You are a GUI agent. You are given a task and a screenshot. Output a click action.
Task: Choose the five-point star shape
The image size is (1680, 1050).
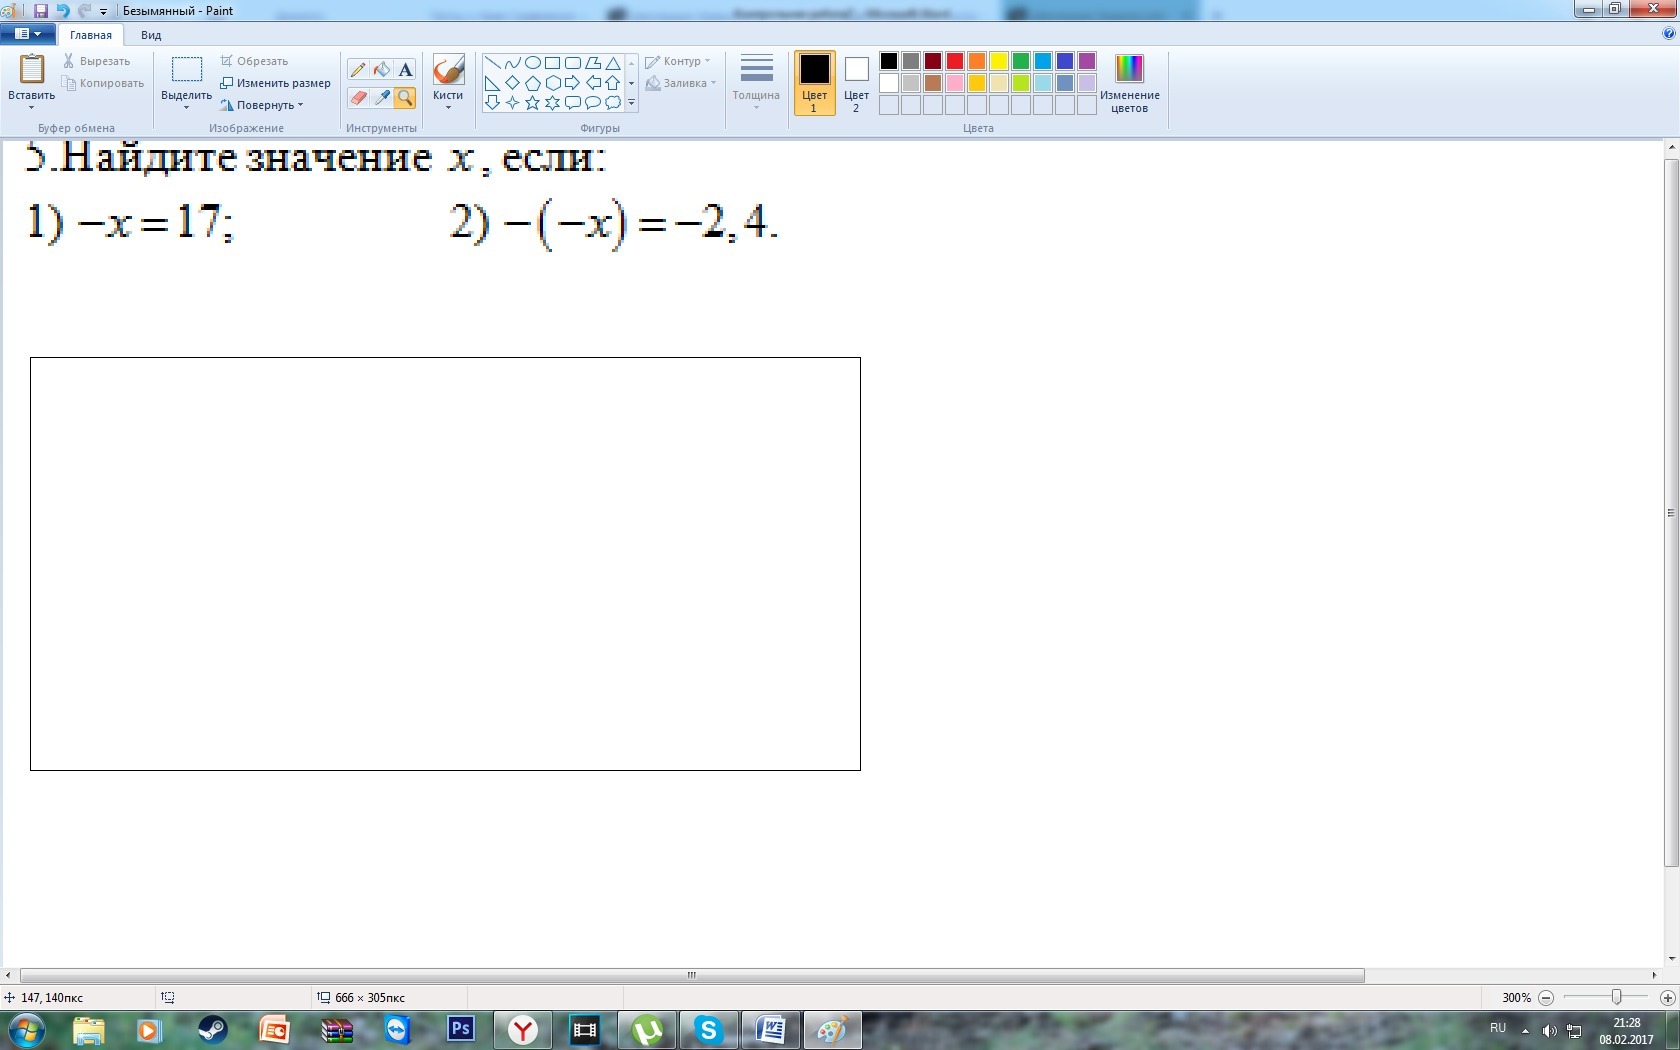coord(532,102)
